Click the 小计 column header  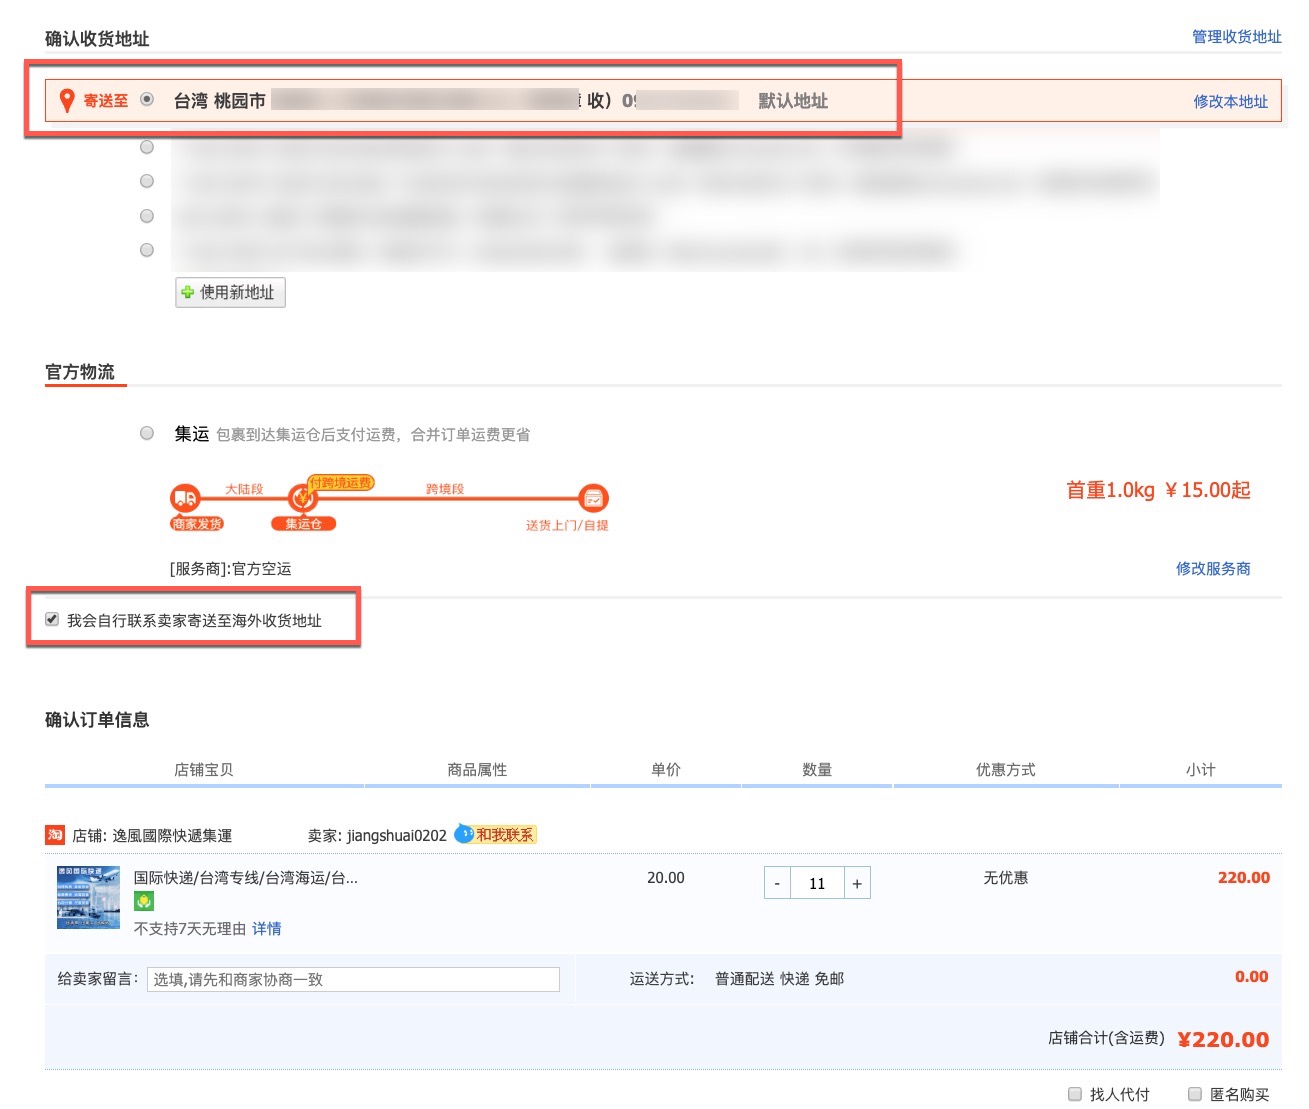1201,770
